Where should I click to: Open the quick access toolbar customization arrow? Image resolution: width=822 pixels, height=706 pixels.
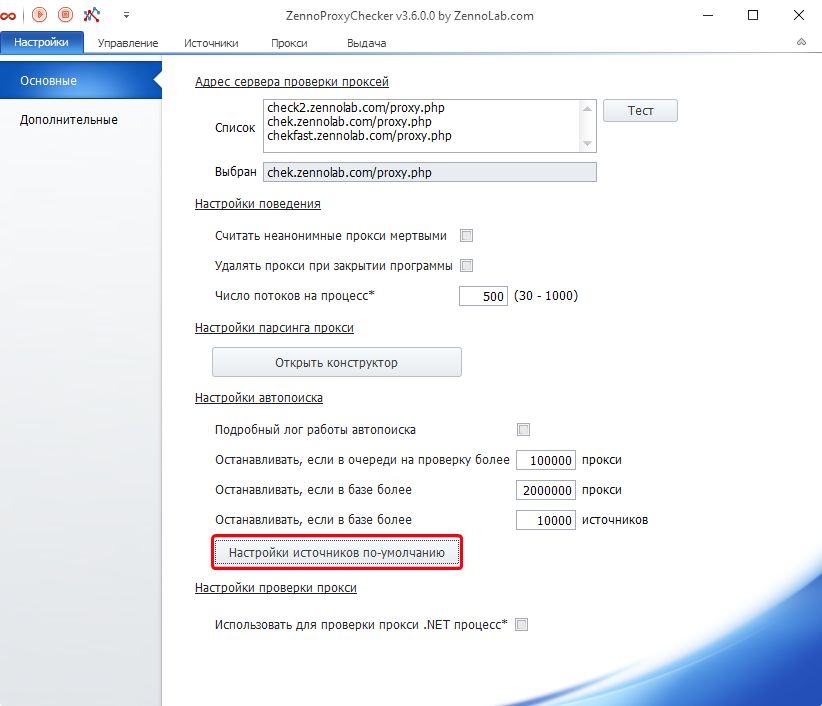pyautogui.click(x=126, y=15)
